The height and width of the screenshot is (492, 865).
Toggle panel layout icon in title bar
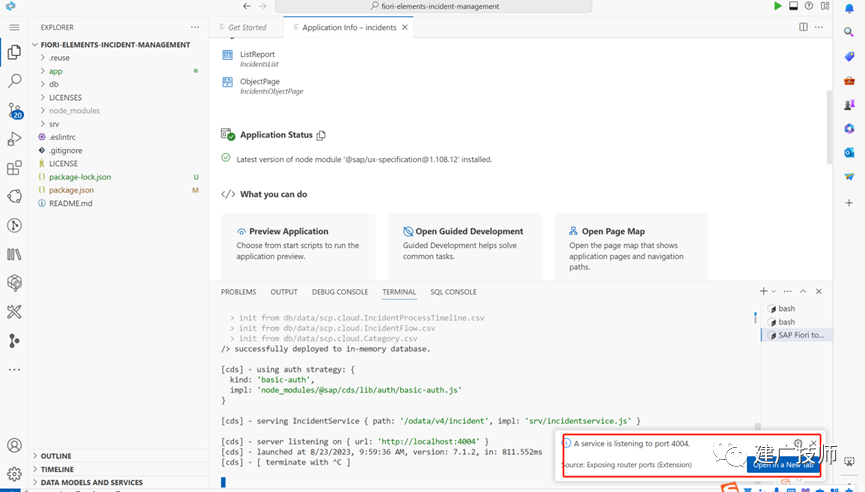pos(793,6)
